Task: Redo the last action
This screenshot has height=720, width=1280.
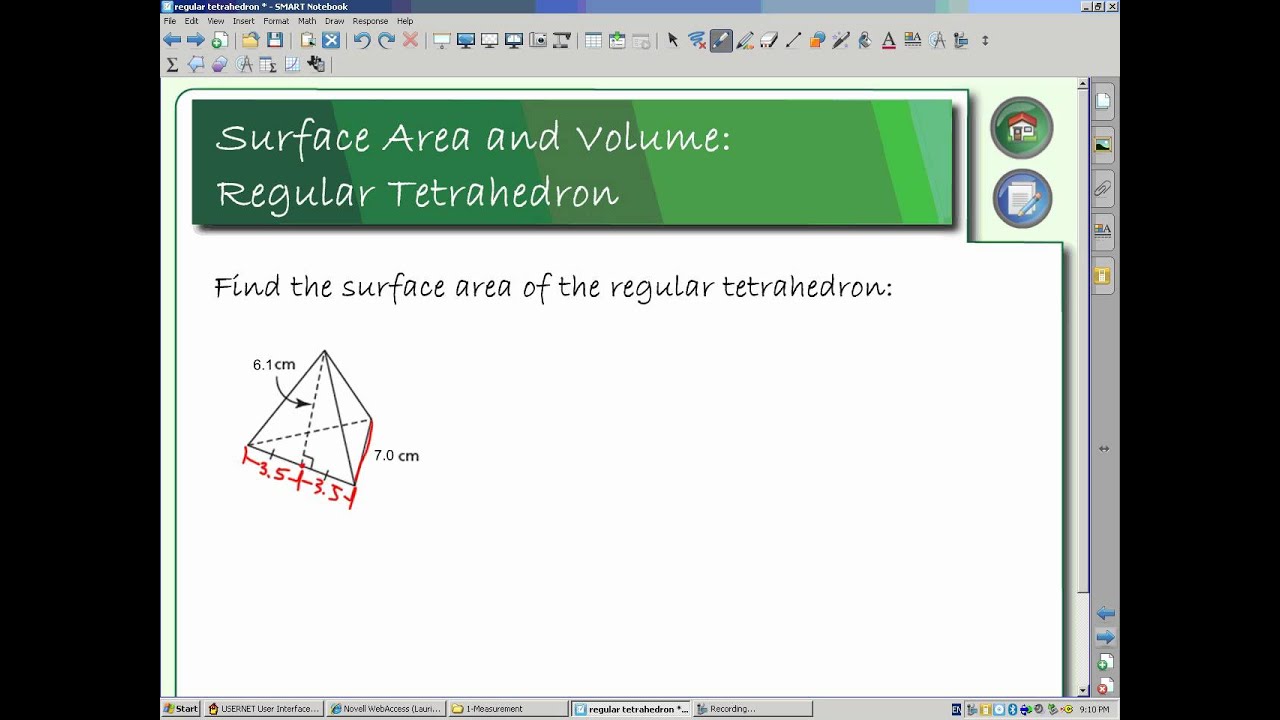Action: click(386, 40)
